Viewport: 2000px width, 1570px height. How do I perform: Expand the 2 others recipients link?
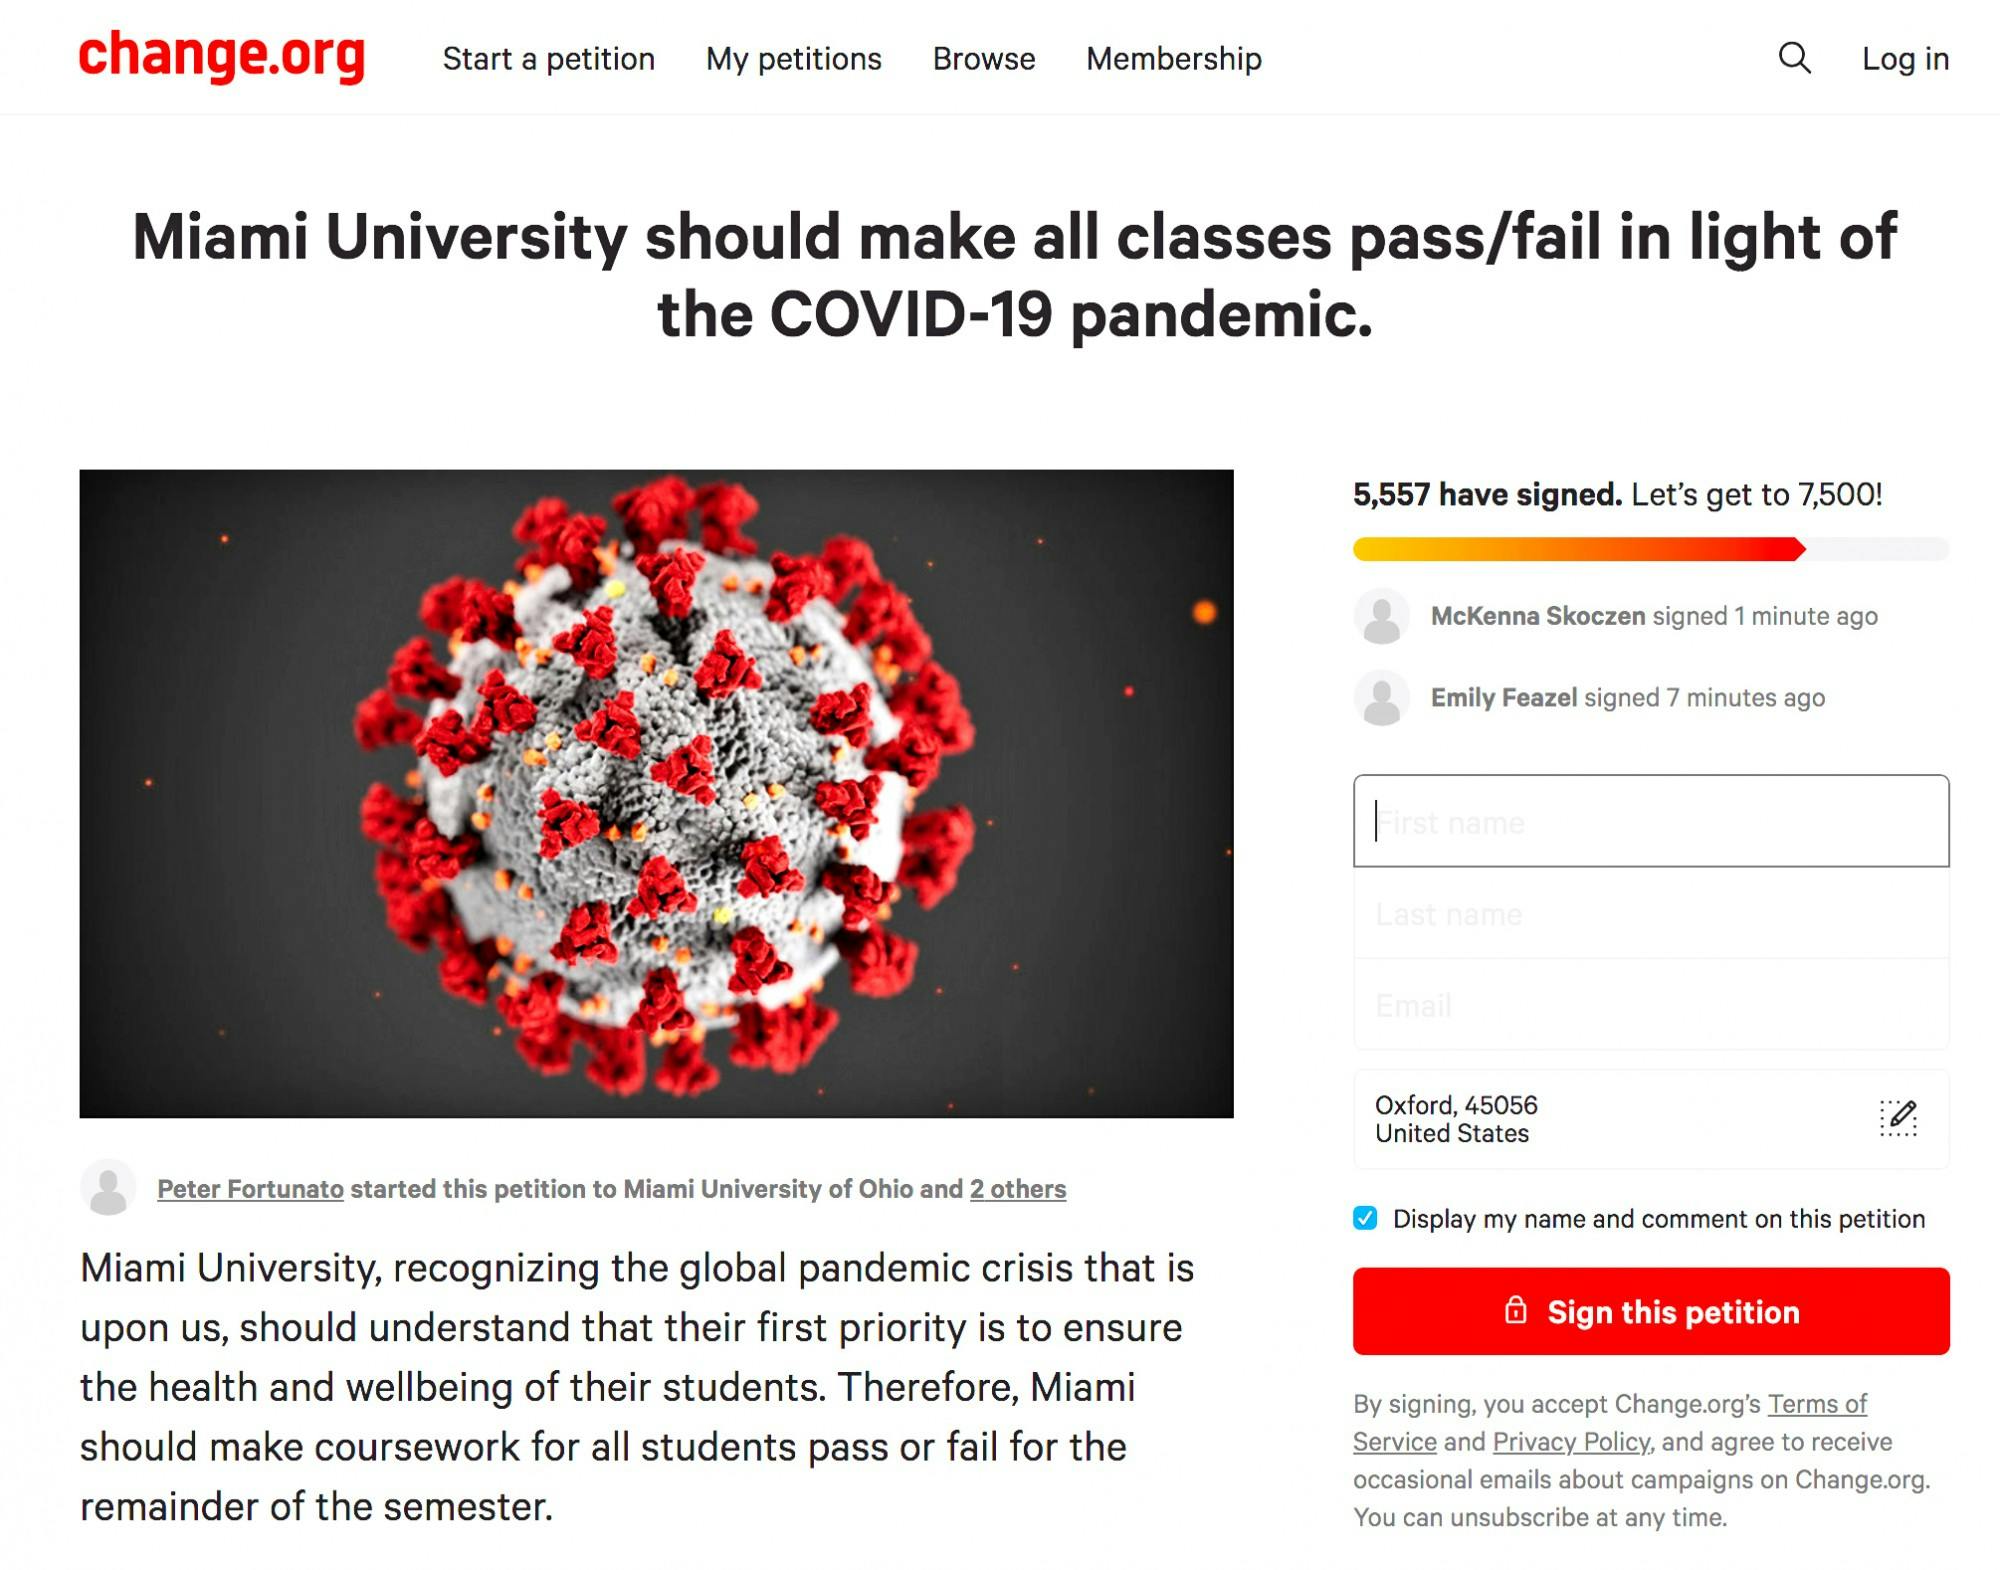click(1017, 1189)
